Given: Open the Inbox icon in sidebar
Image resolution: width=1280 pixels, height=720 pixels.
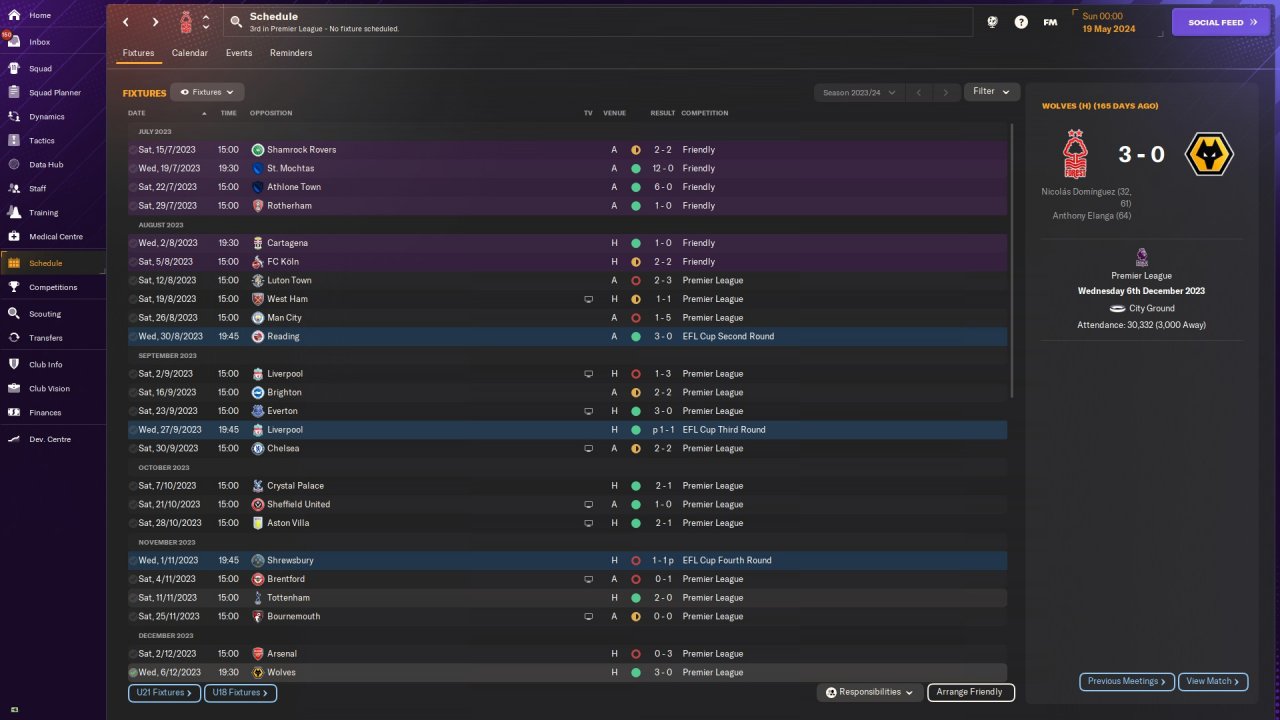Looking at the screenshot, I should coord(14,42).
